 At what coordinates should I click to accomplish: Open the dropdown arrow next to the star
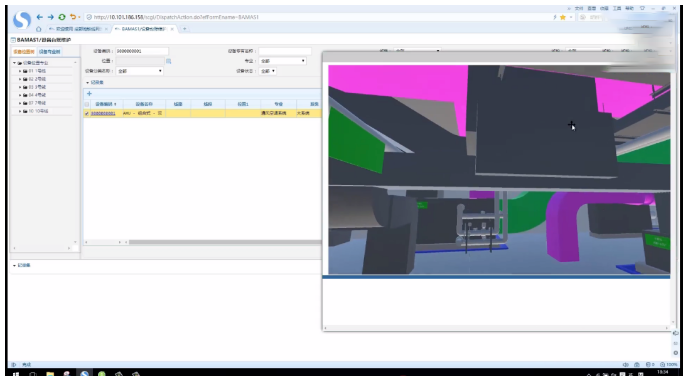click(571, 17)
